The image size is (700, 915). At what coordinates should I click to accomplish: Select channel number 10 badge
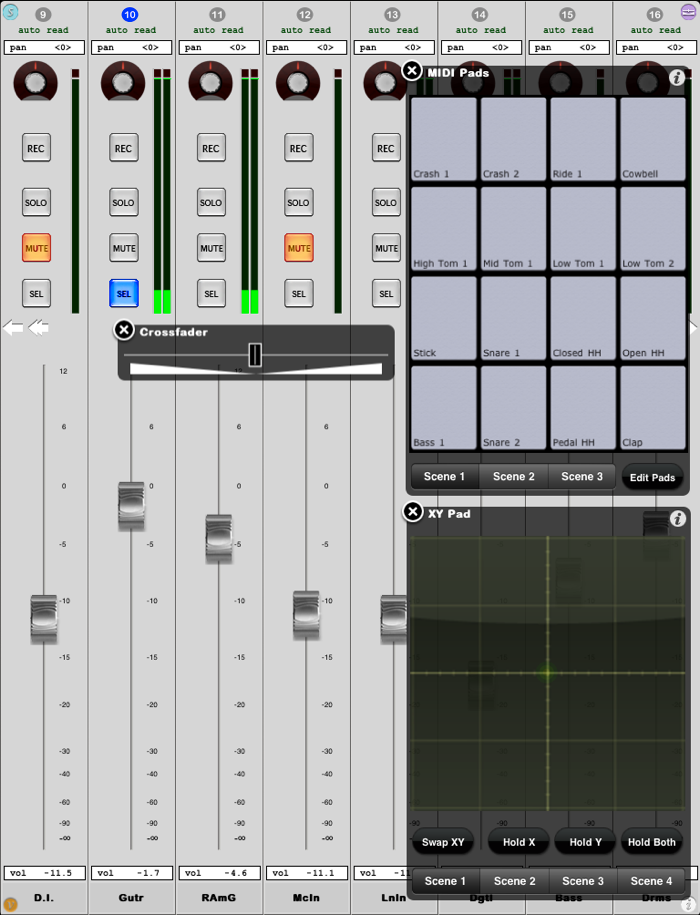coord(130,15)
